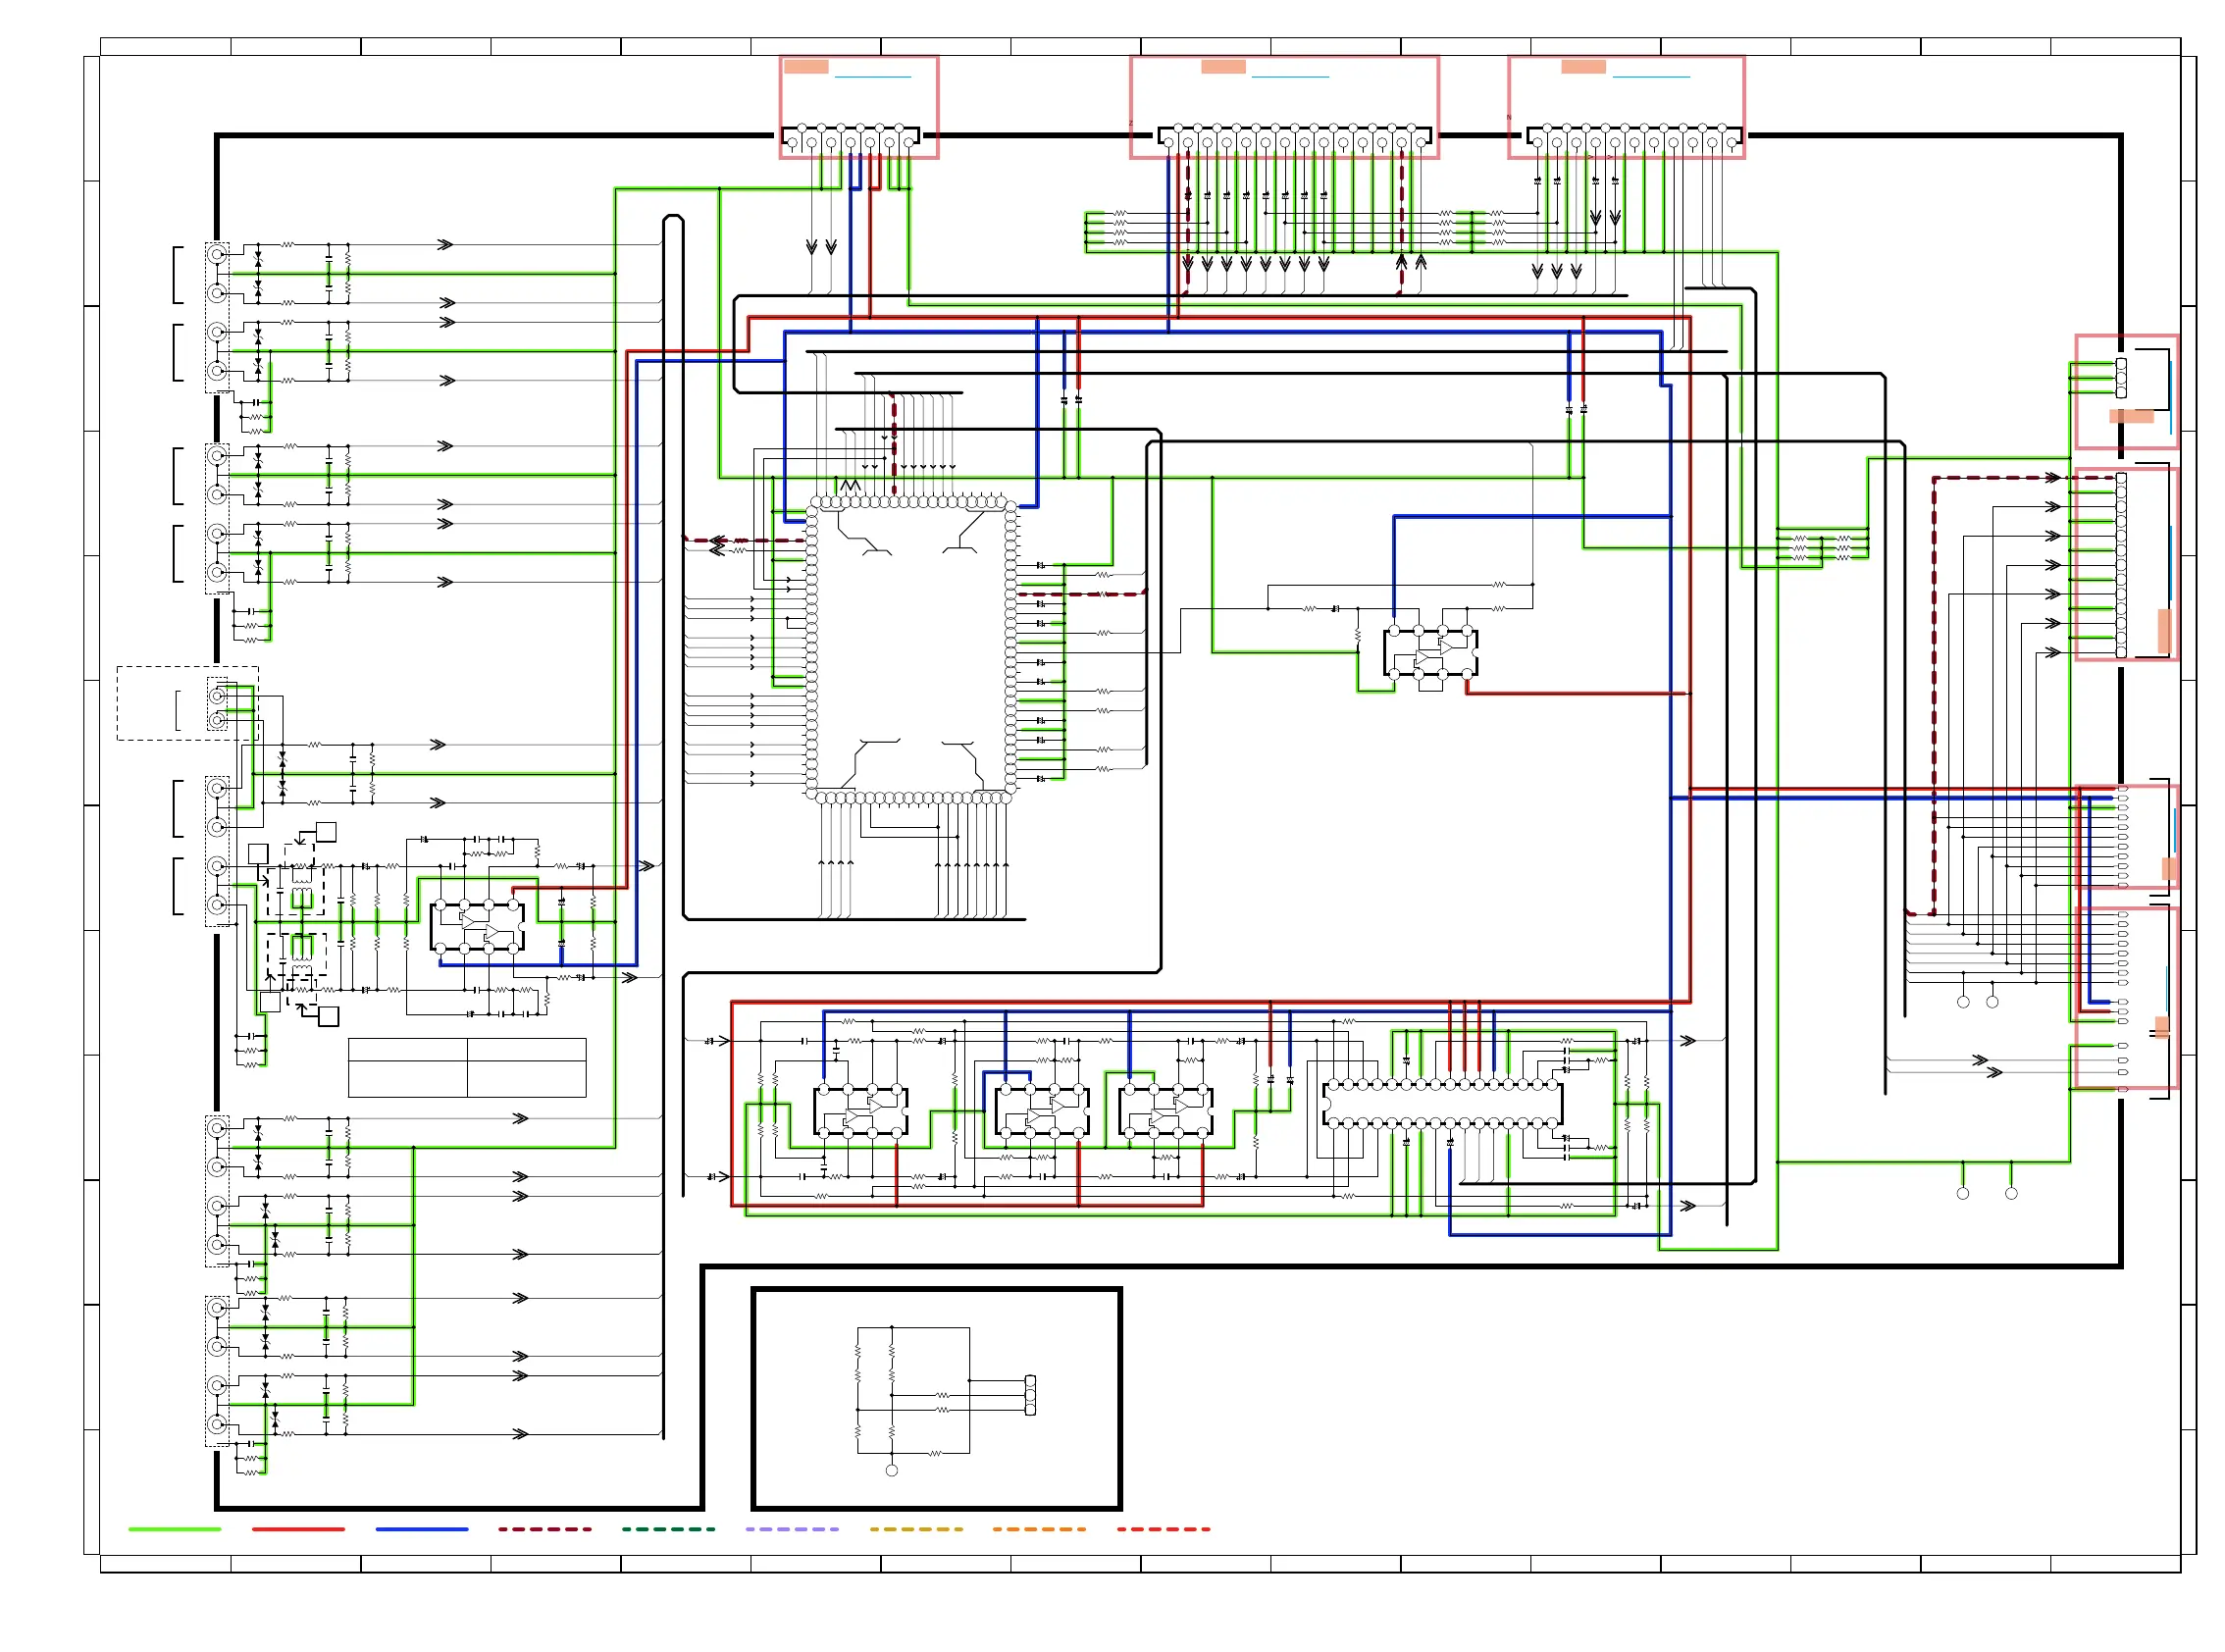Click the empty two-cell table at lower left
This screenshot has width=2225, height=1652.
click(466, 1067)
